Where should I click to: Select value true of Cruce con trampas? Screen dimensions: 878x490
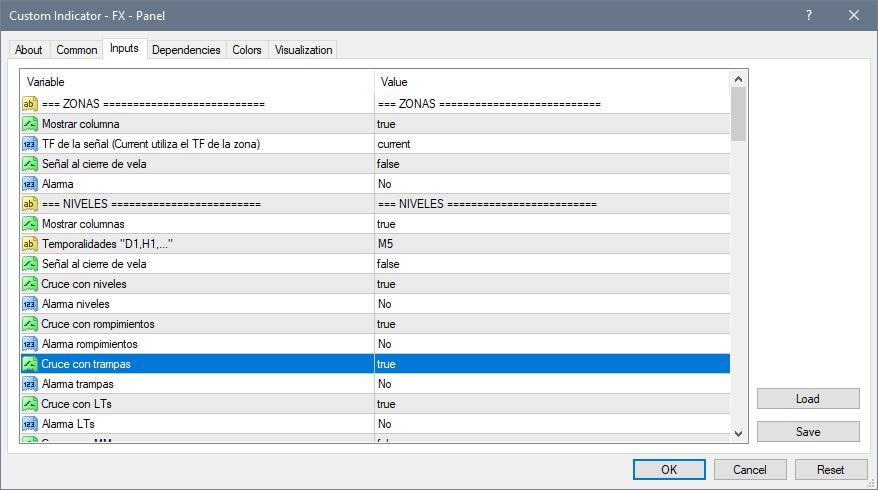tap(552, 364)
